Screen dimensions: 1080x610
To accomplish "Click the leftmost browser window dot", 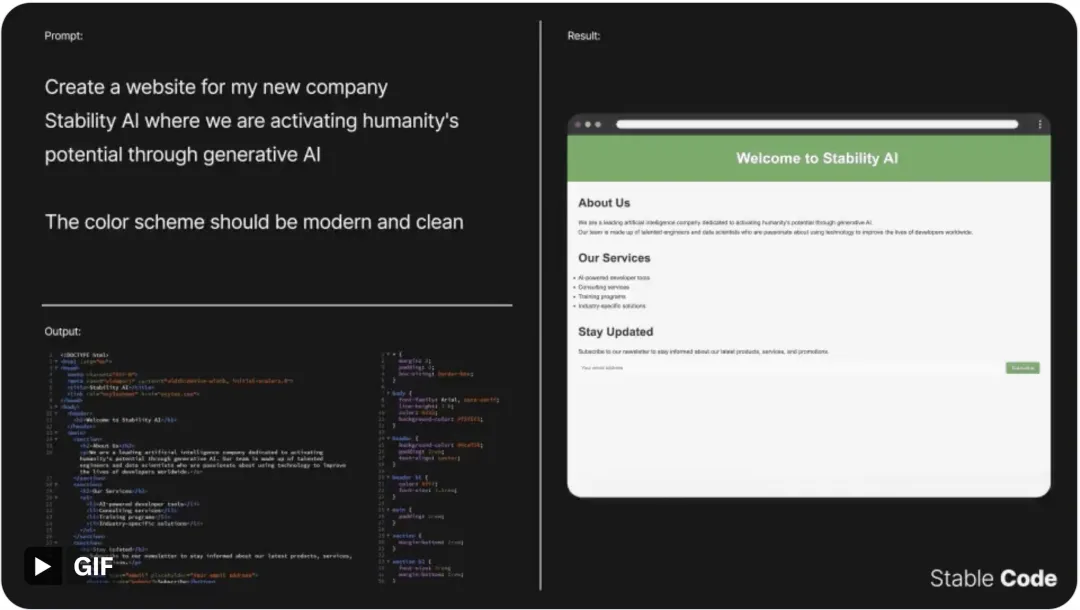I will [x=577, y=125].
